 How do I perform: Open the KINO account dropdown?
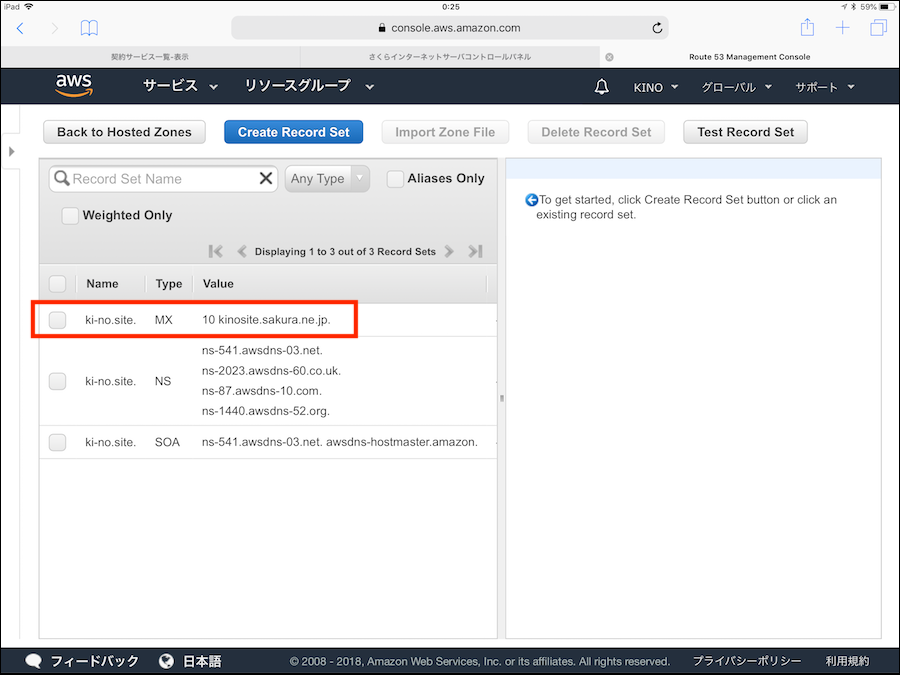656,87
